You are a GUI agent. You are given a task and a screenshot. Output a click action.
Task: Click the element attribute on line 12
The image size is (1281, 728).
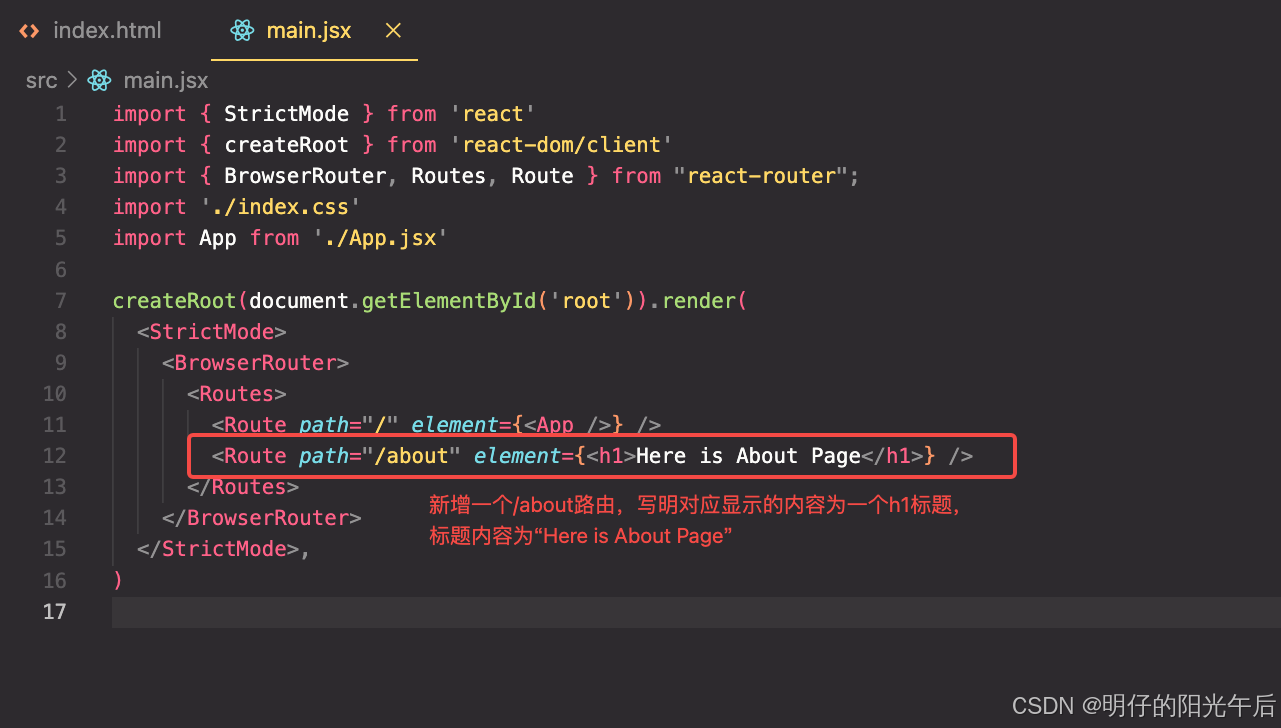click(x=517, y=456)
